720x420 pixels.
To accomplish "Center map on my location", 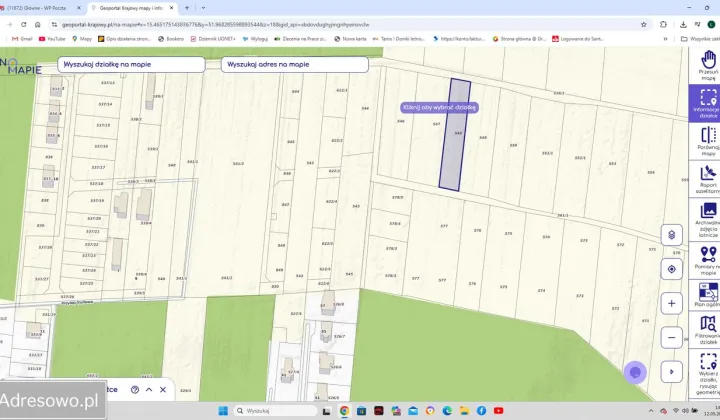I will click(x=672, y=269).
